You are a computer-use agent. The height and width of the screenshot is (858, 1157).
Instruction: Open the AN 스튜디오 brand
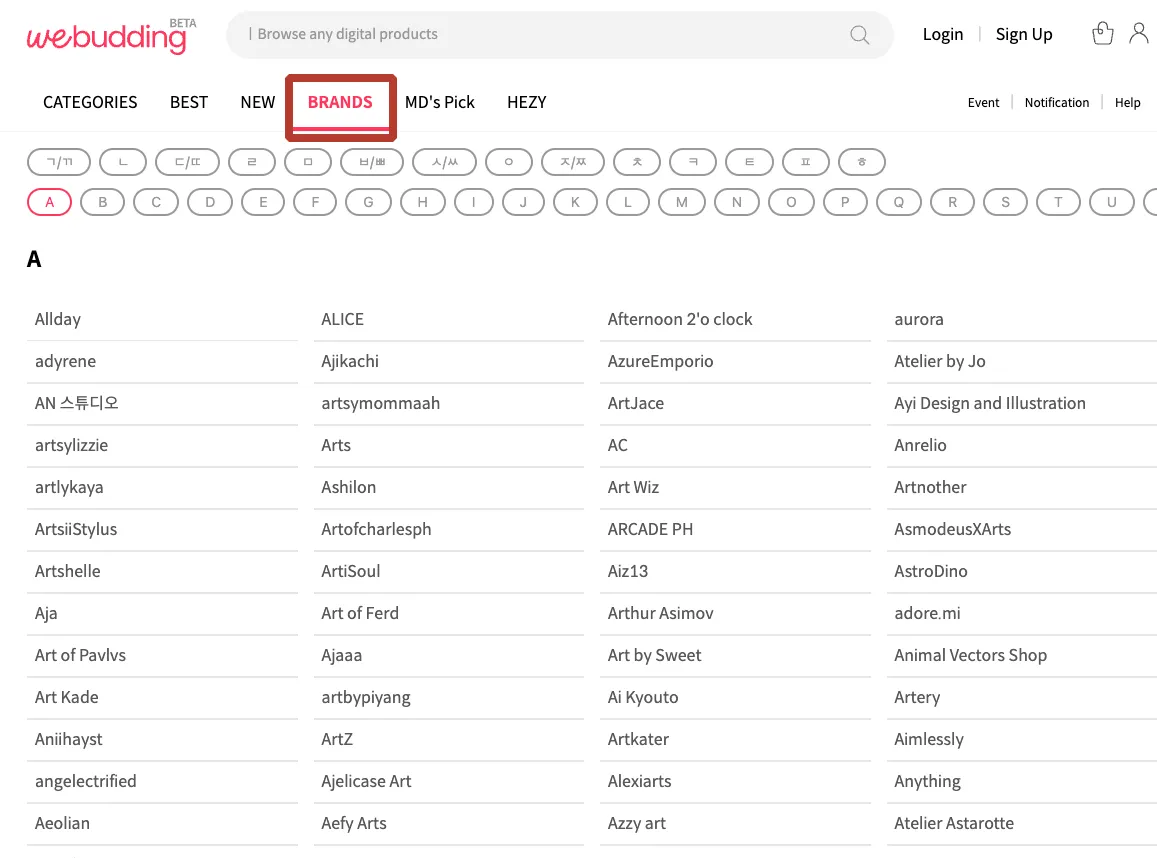pos(162,404)
